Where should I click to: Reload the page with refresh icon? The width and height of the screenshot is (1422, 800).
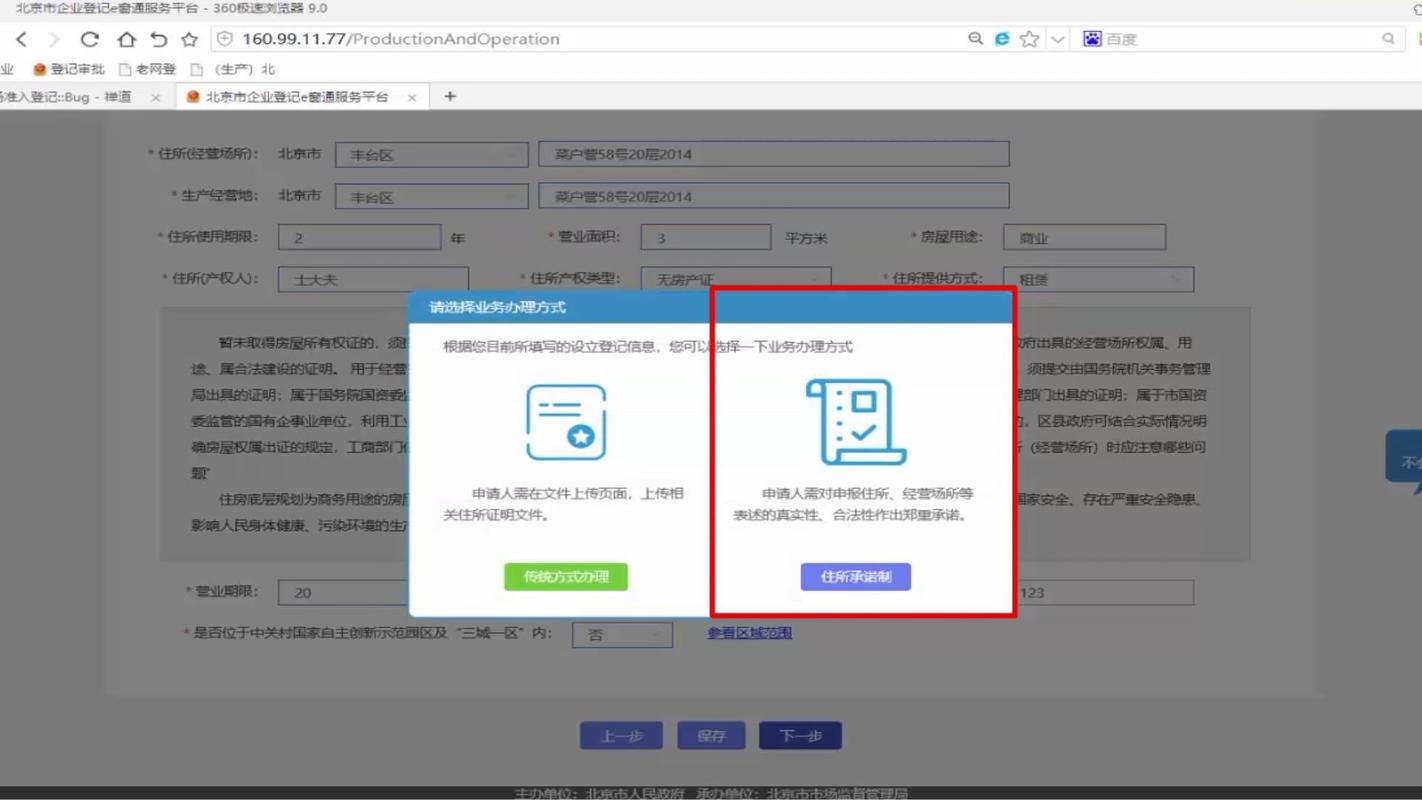tap(90, 39)
